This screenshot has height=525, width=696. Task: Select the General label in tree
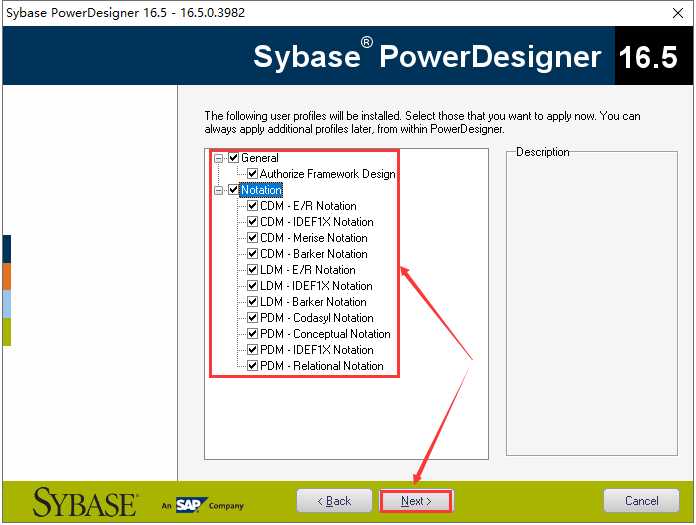(260, 158)
